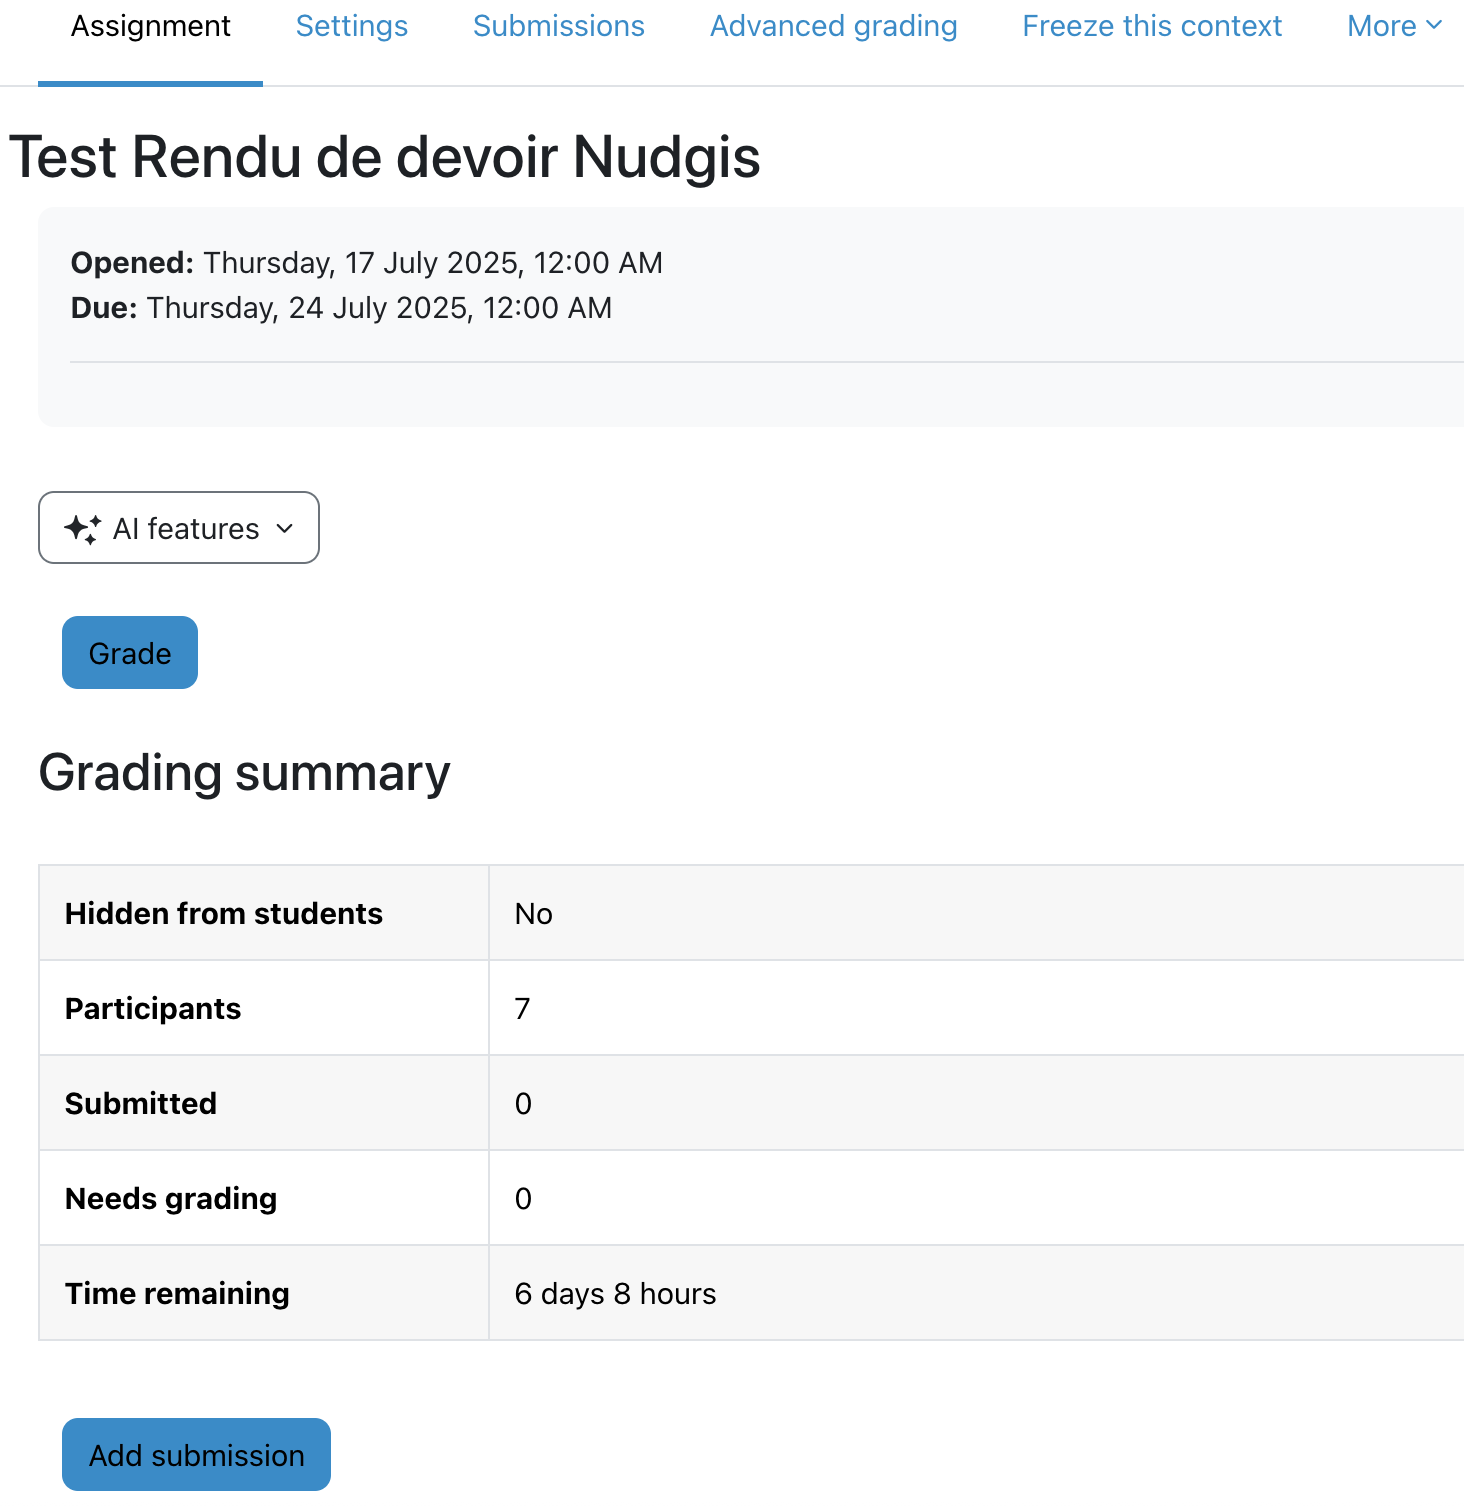
Task: Click the Opened date line
Action: click(367, 263)
